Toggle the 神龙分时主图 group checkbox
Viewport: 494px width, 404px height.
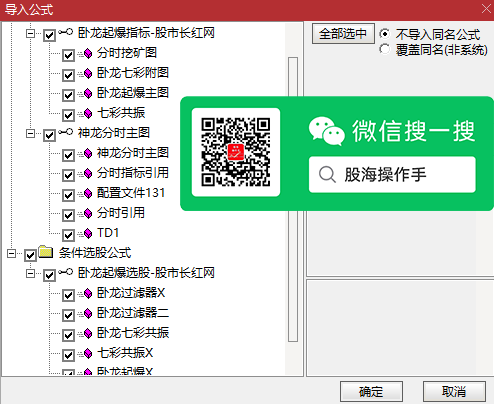[x=49, y=135]
